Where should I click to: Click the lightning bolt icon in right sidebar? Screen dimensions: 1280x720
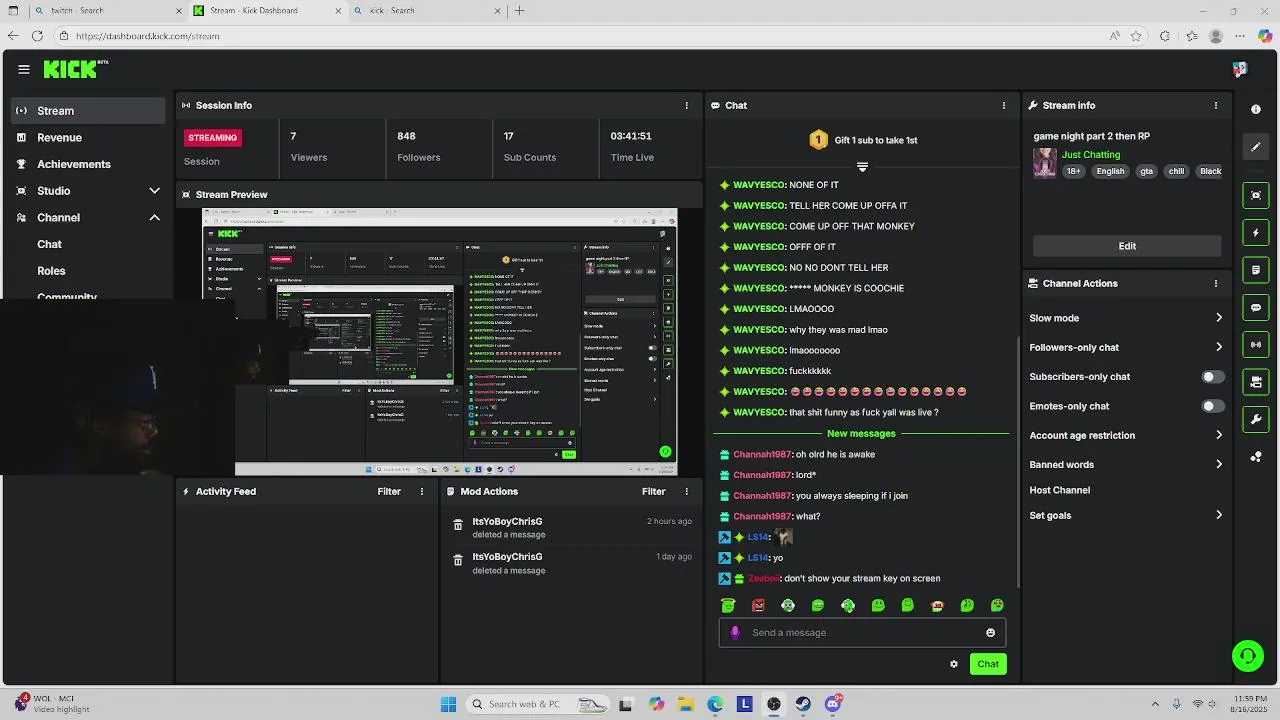tap(1256, 233)
